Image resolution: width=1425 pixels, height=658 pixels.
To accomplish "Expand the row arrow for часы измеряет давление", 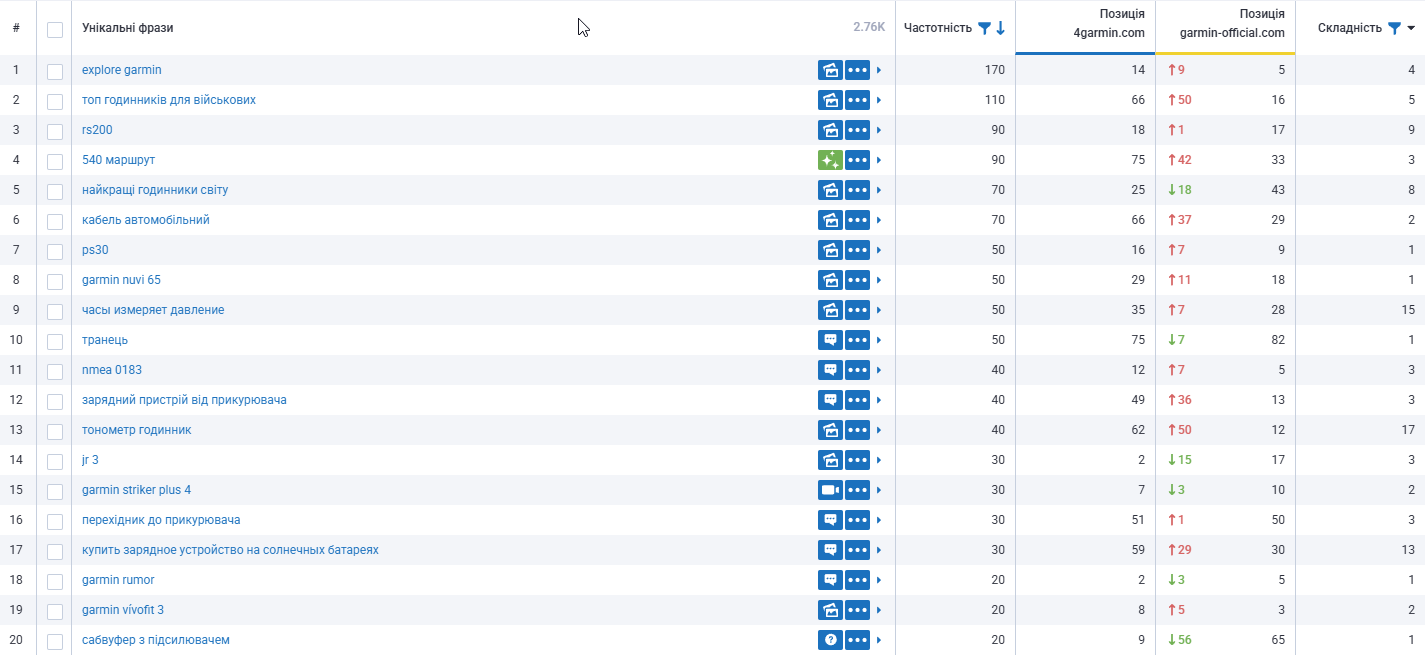I will pyautogui.click(x=879, y=310).
